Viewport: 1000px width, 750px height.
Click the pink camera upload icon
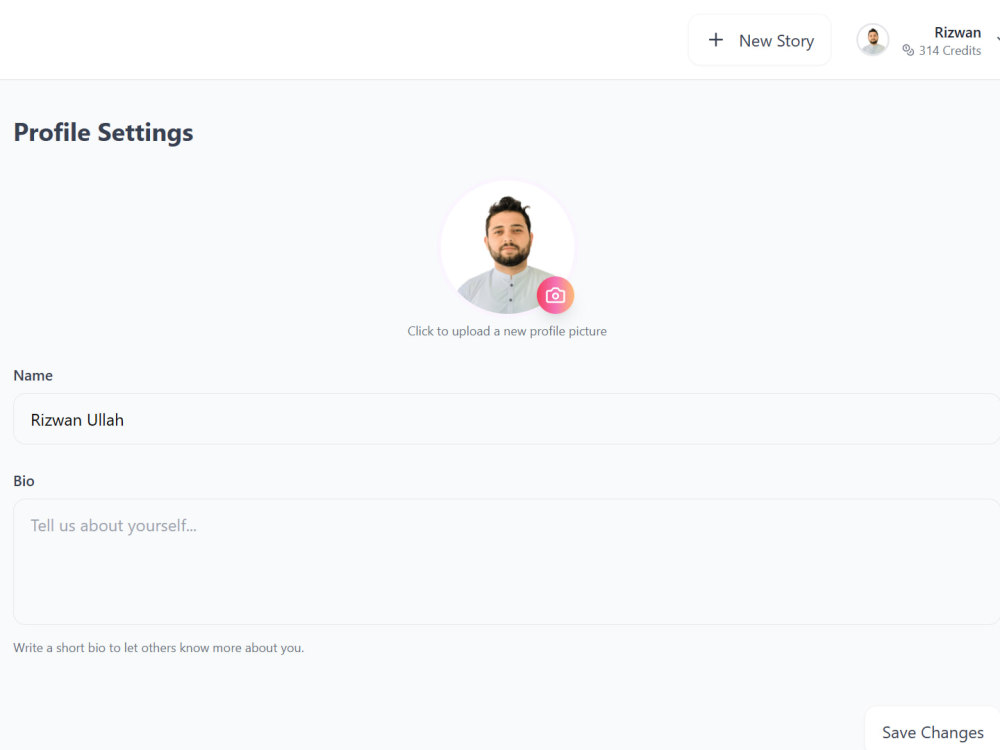click(x=555, y=295)
